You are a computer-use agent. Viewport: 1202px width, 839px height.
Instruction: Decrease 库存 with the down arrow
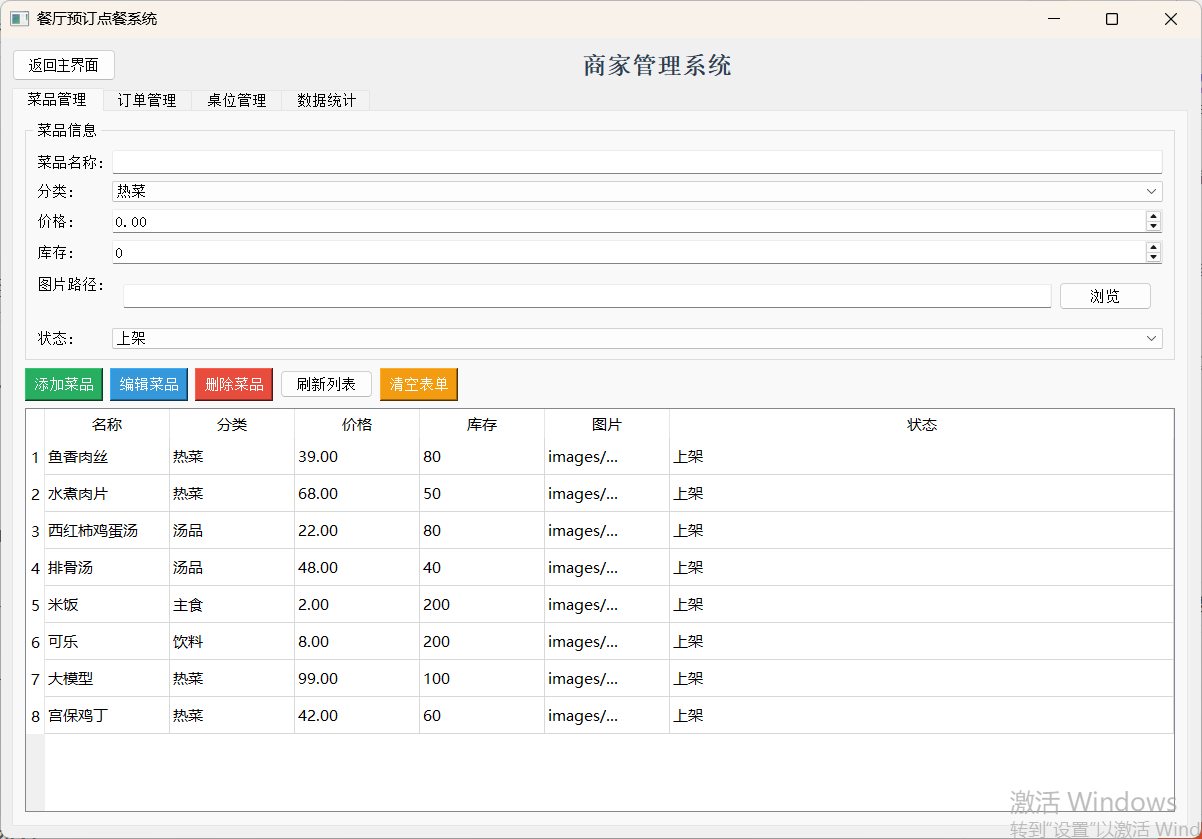pyautogui.click(x=1154, y=258)
